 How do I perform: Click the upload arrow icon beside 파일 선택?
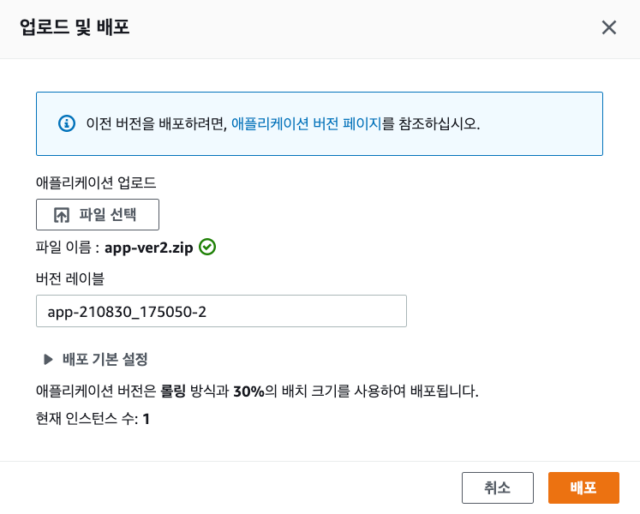click(62, 215)
